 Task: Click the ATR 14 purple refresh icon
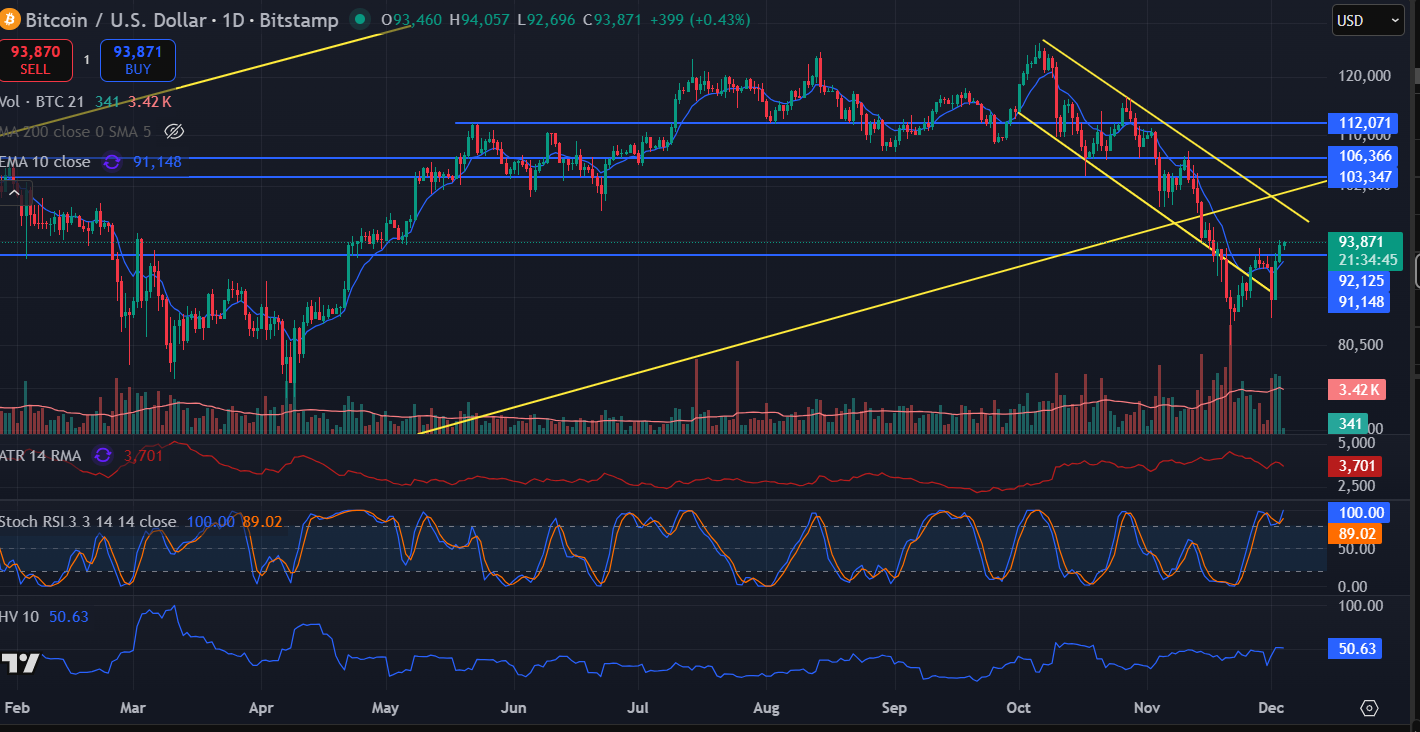tap(102, 456)
